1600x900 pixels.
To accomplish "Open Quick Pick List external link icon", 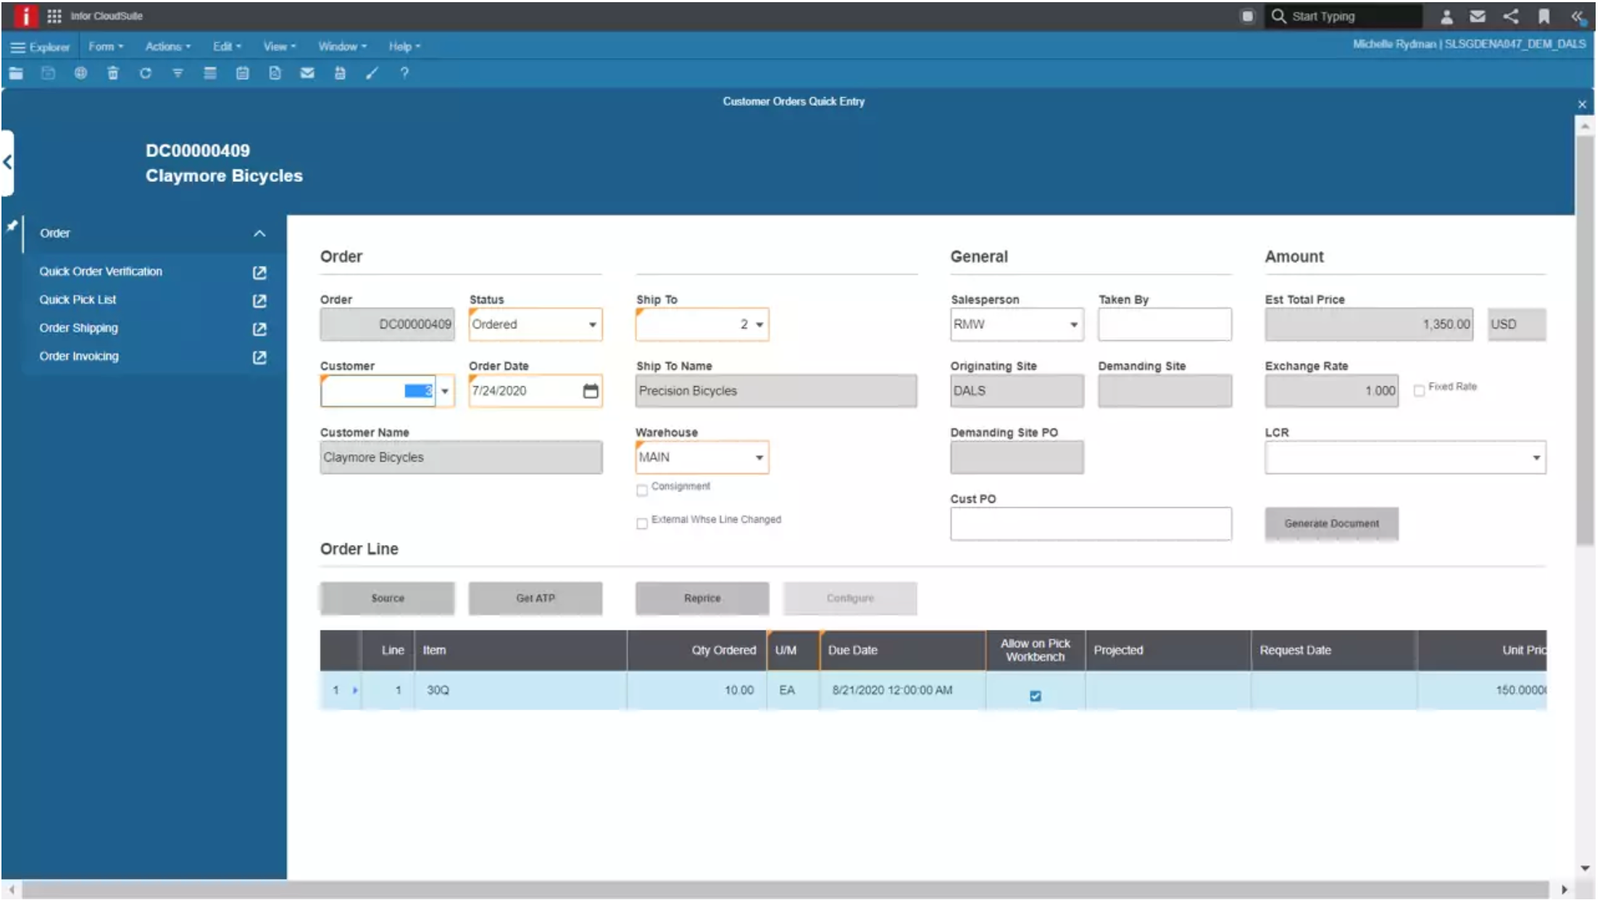I will (x=260, y=300).
